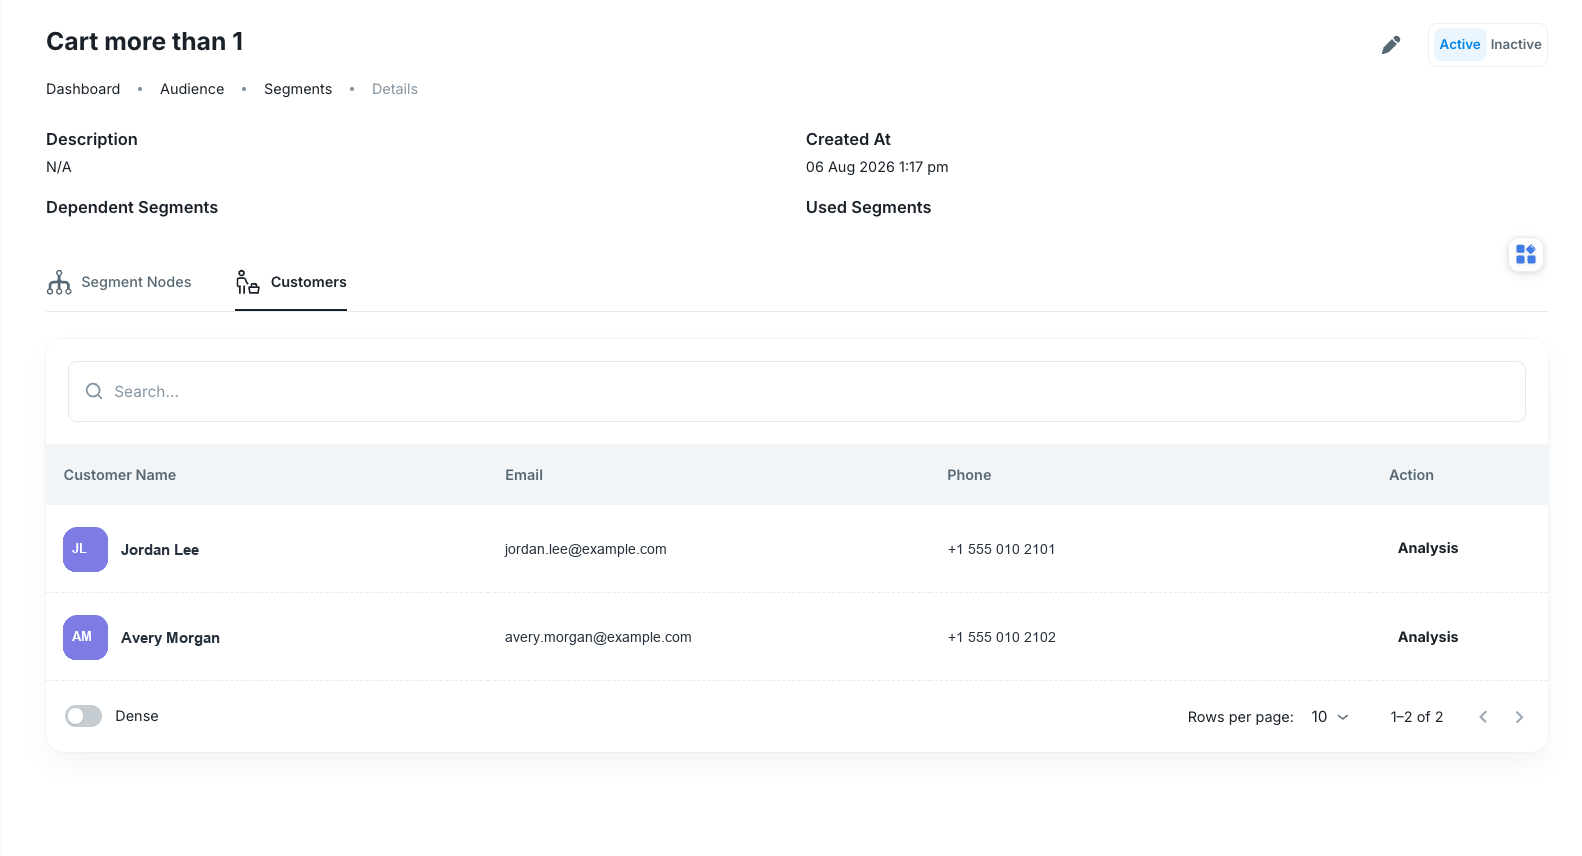Open the widgets grid icon button
Image resolution: width=1582 pixels, height=856 pixels.
pos(1526,254)
